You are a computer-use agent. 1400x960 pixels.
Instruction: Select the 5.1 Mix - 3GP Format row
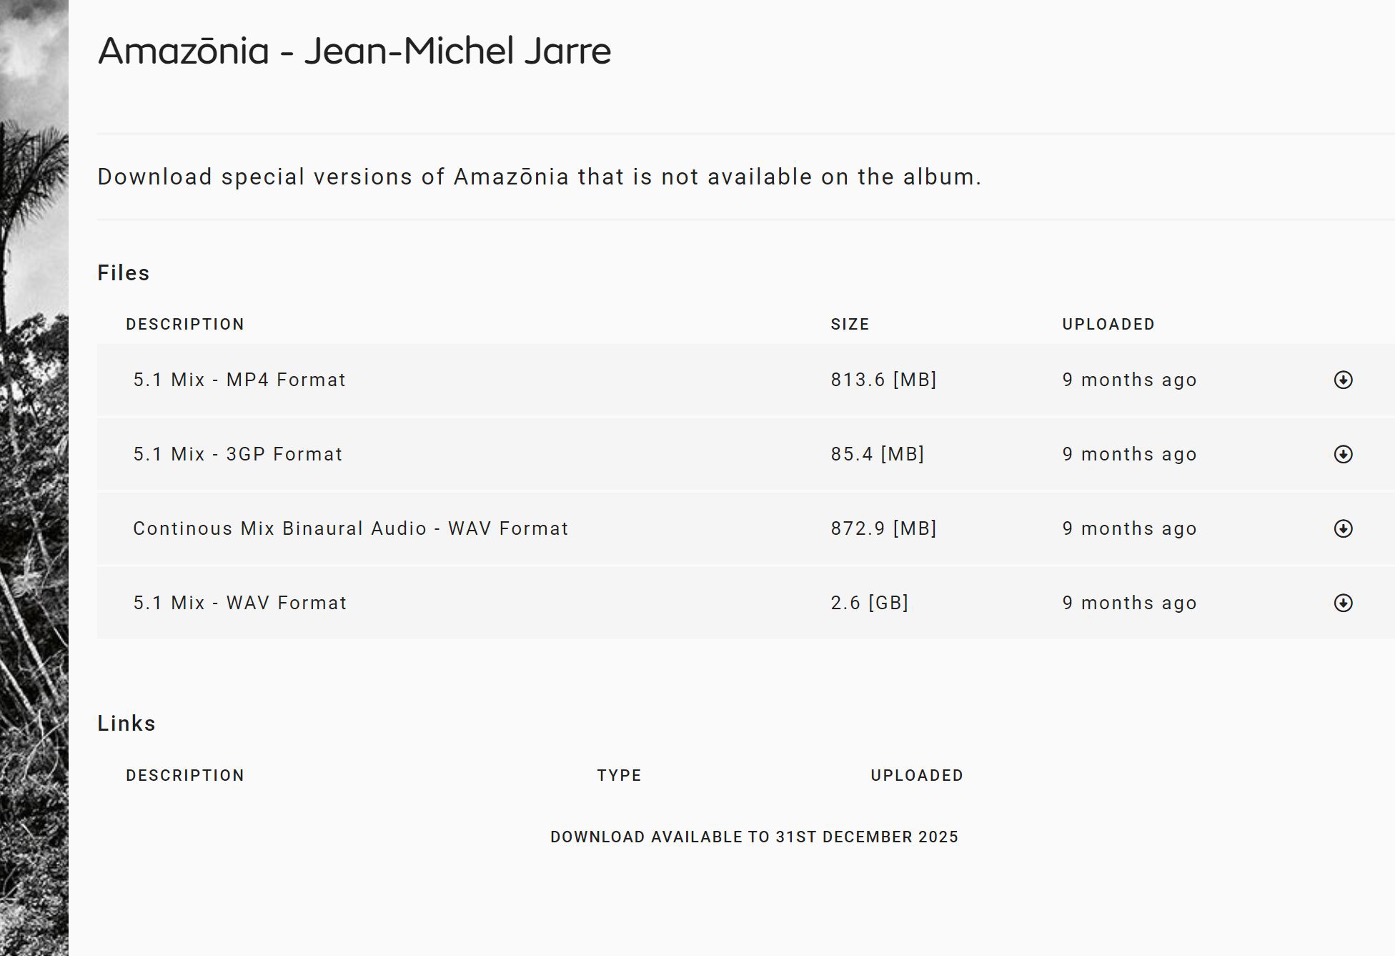(746, 454)
